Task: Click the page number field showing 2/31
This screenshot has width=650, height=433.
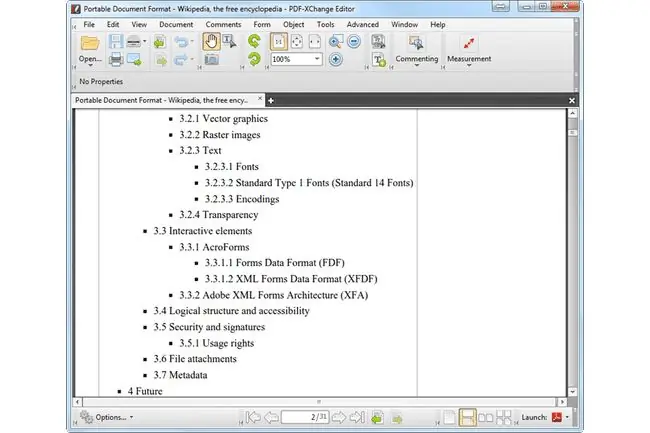Action: tap(305, 417)
